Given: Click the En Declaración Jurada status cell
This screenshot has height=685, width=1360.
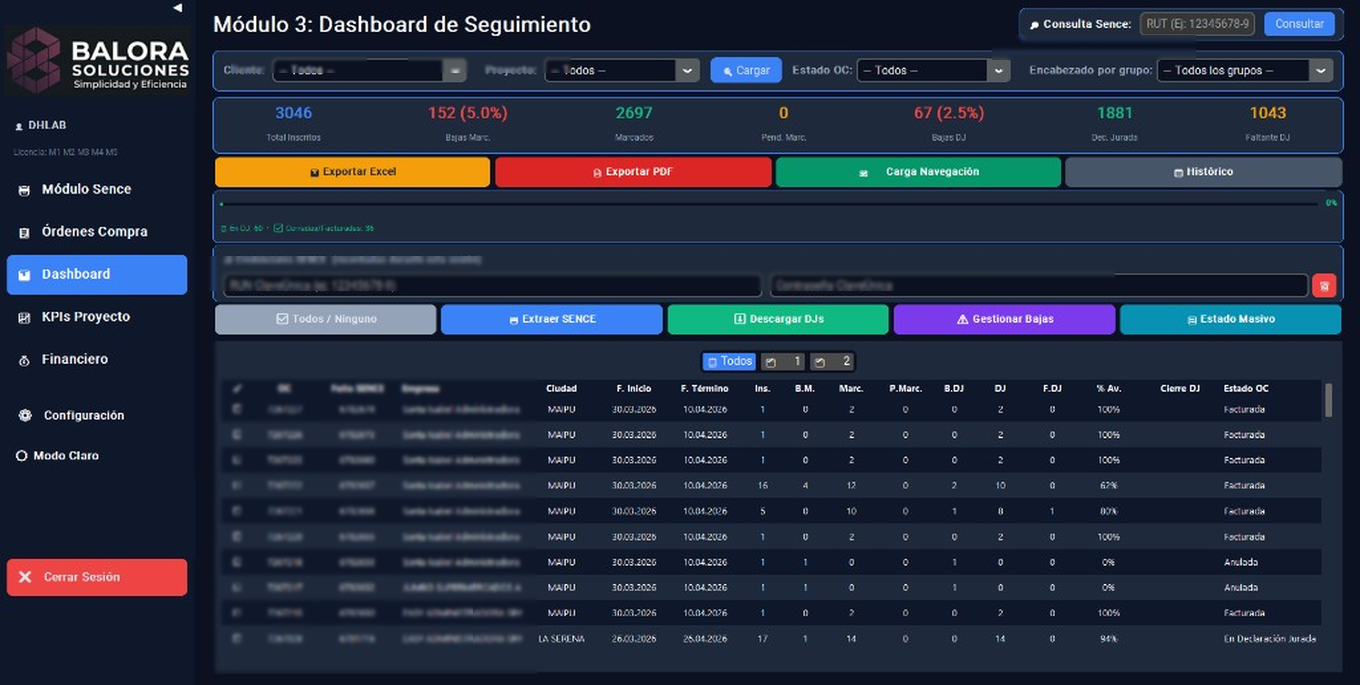Looking at the screenshot, I should [x=1270, y=638].
